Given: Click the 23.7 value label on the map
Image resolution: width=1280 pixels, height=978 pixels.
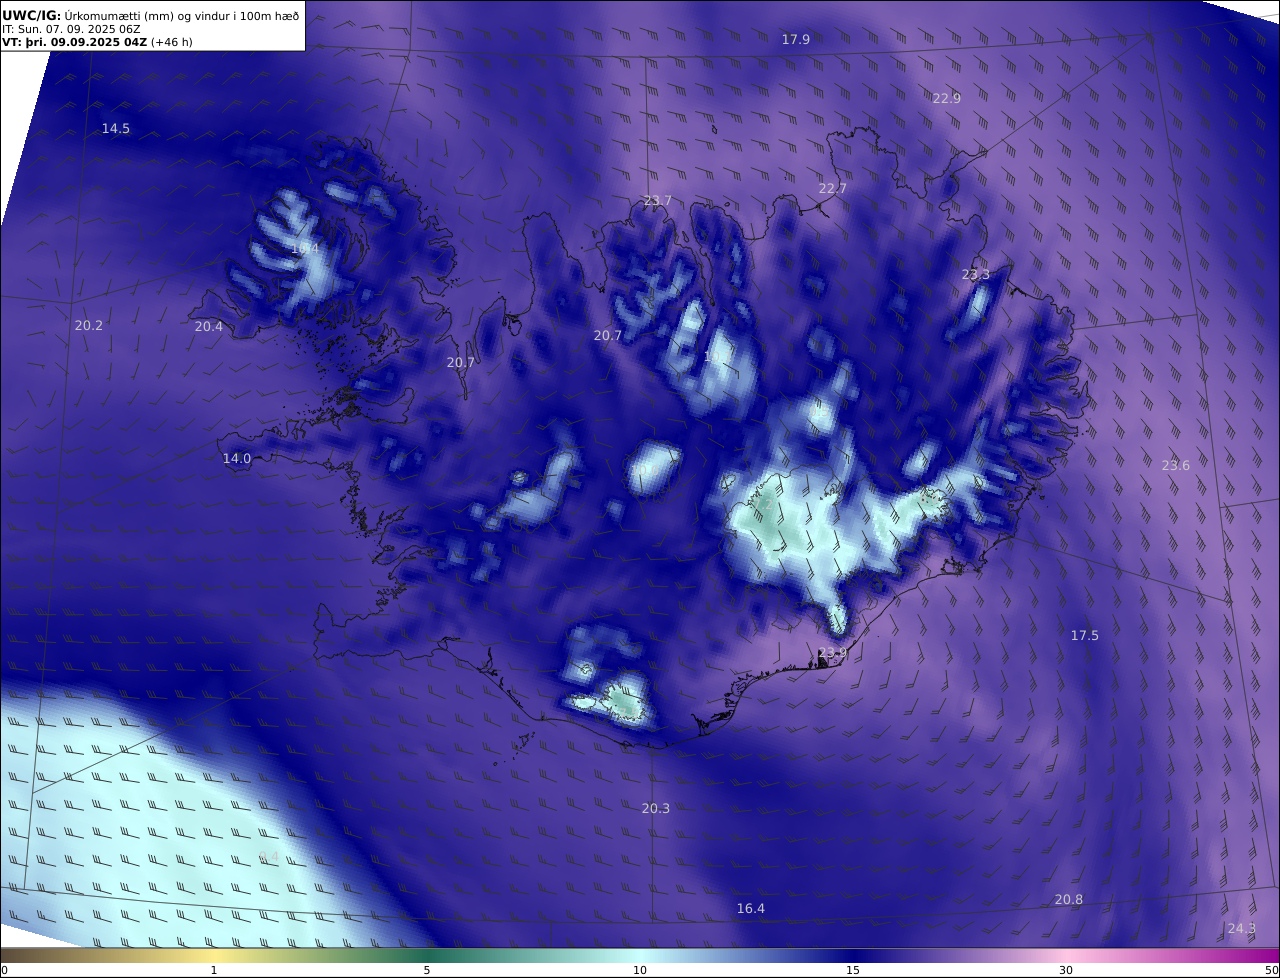Looking at the screenshot, I should (657, 200).
